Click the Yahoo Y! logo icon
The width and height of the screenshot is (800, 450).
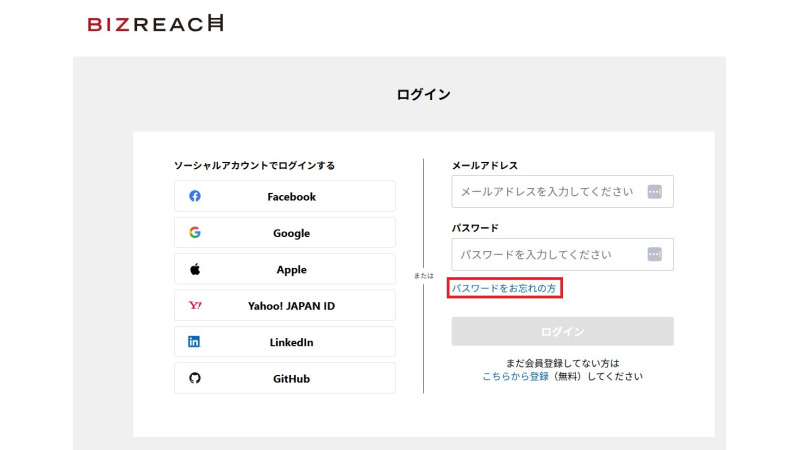(195, 306)
